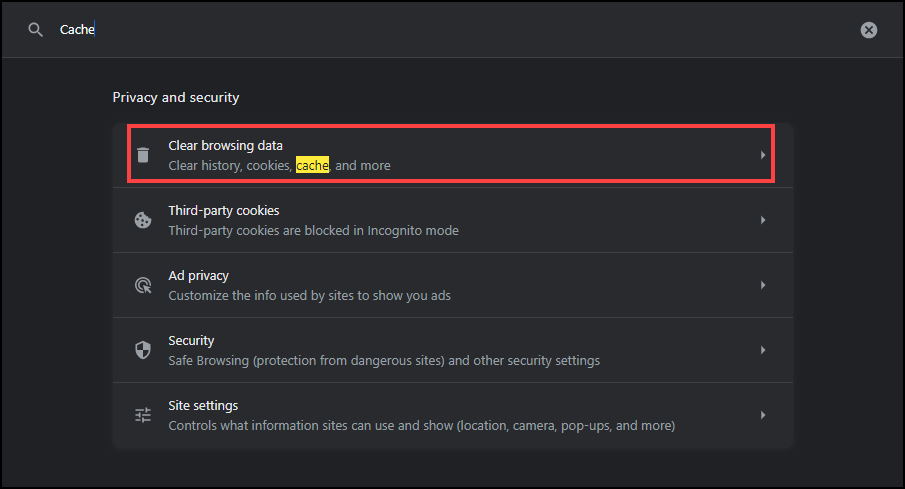
Task: Click the cookie icon beside Third-party cookies
Action: 143,220
